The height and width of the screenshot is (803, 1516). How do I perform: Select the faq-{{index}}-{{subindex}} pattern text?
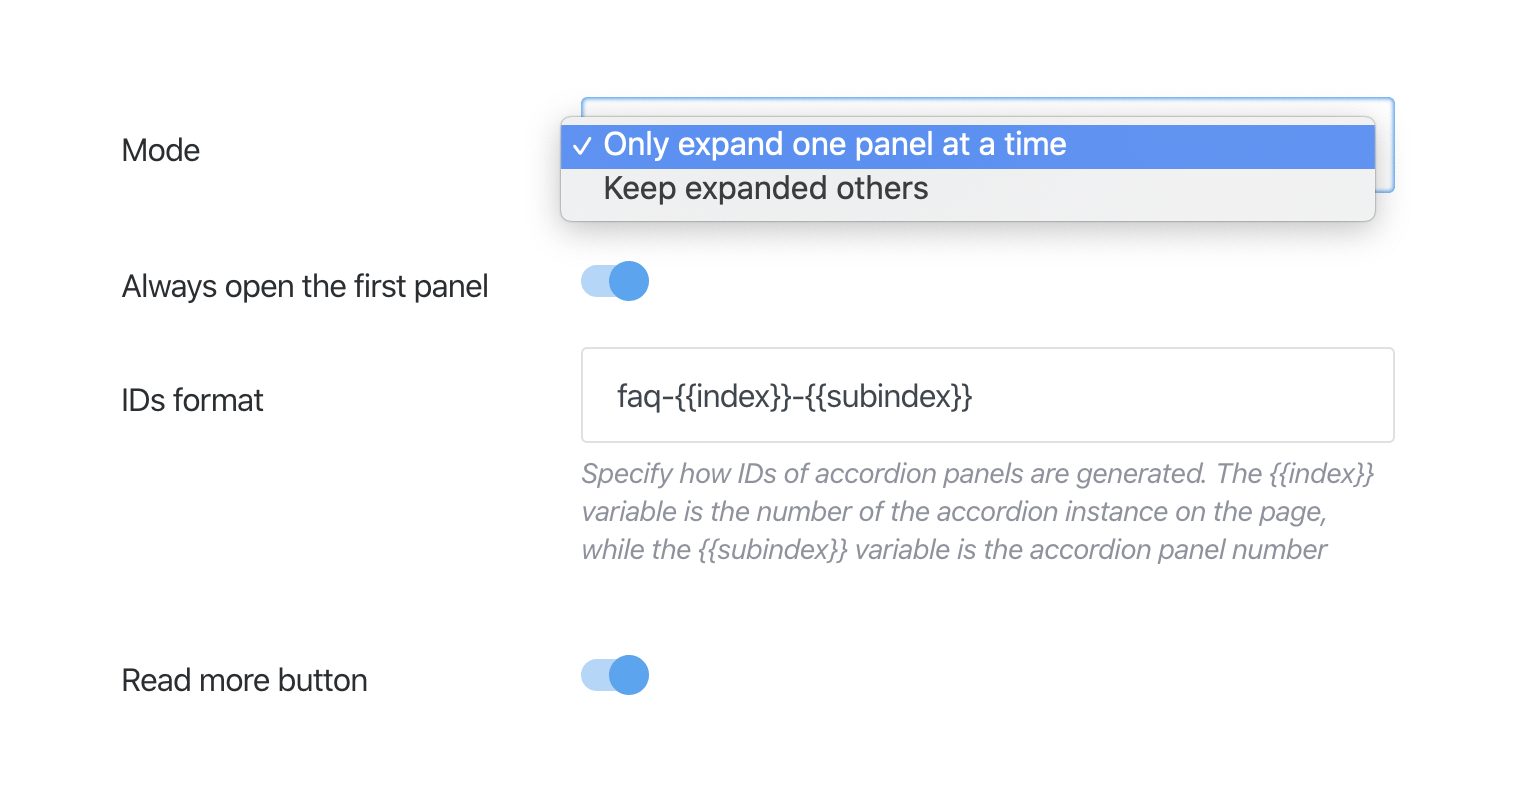pyautogui.click(x=795, y=394)
